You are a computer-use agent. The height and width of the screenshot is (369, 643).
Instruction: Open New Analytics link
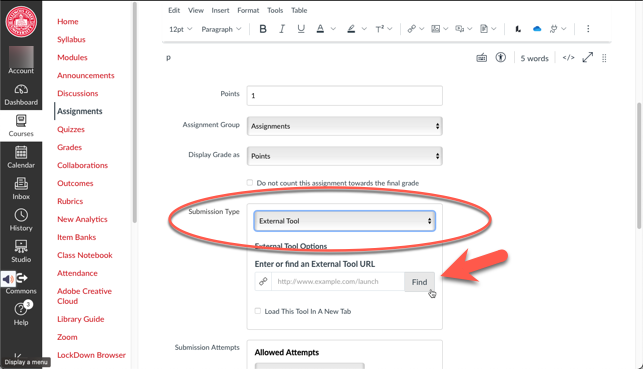pyautogui.click(x=82, y=219)
